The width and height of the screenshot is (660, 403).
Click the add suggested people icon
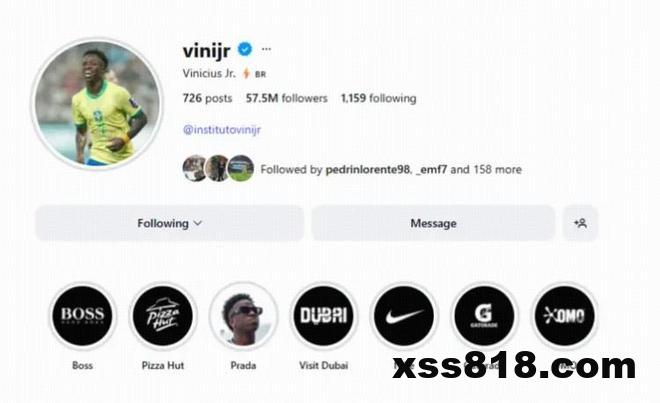click(x=580, y=223)
